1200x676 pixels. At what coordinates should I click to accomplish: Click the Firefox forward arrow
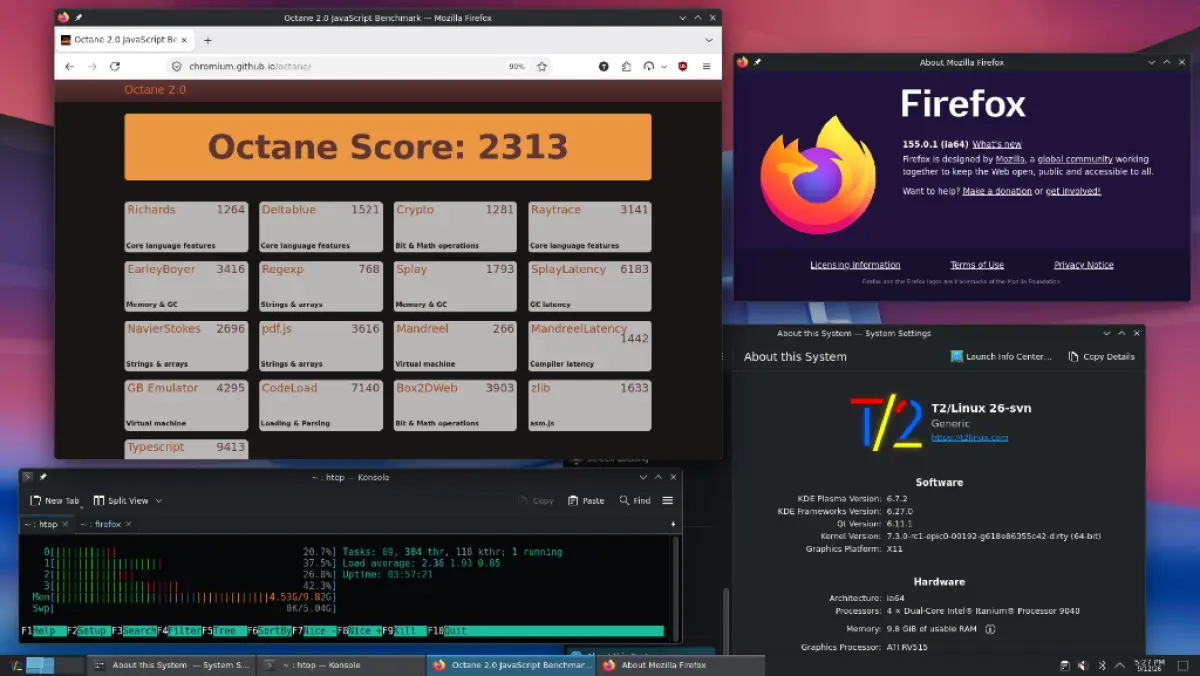coord(92,66)
